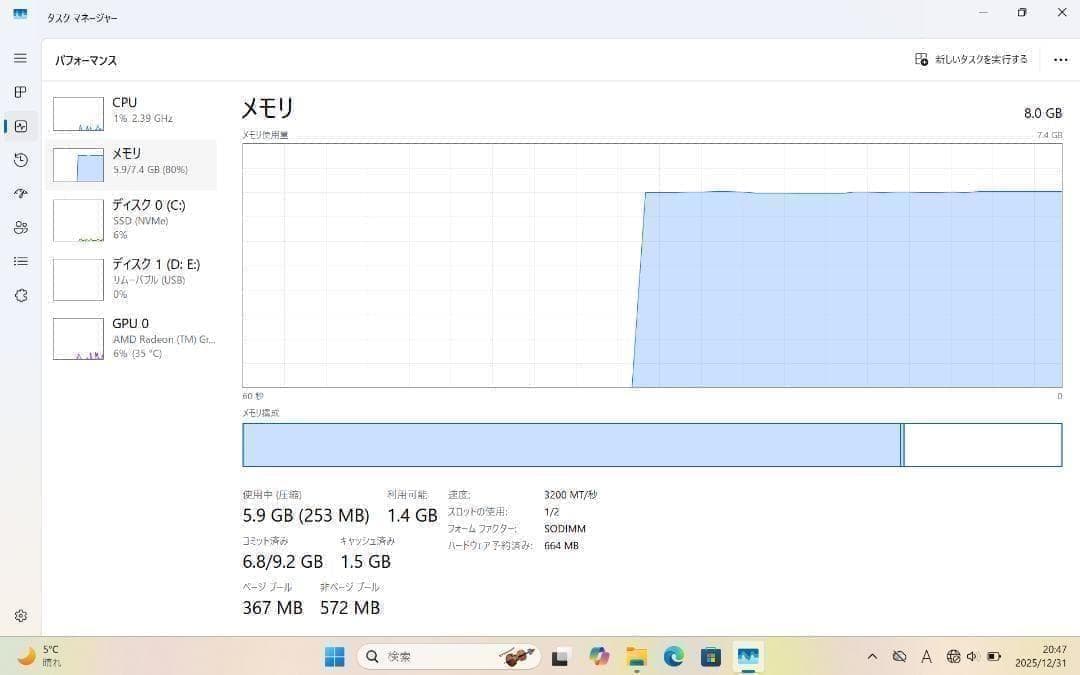Select ディスク 0 (C:) in list
1080x675 pixels.
(x=131, y=219)
